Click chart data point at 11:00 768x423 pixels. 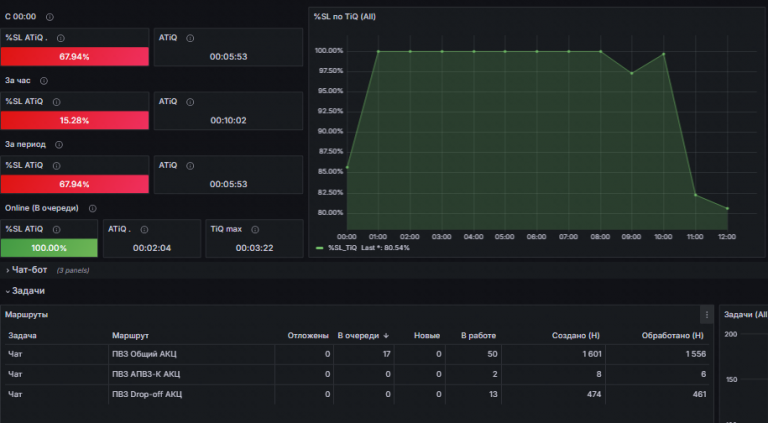696,195
